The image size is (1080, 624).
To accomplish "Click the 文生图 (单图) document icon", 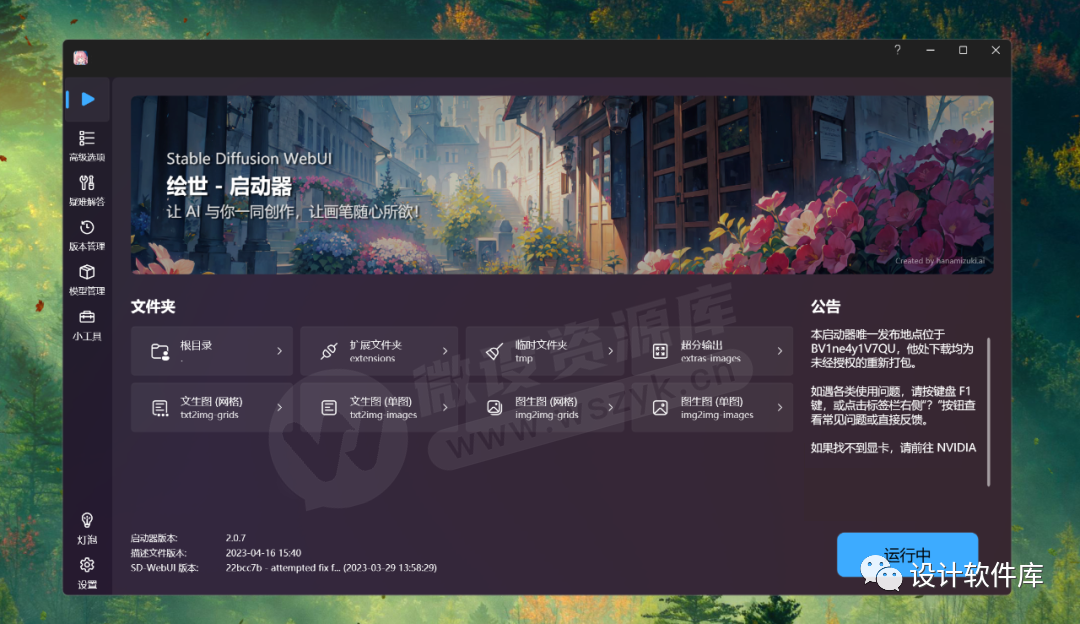I will [329, 408].
